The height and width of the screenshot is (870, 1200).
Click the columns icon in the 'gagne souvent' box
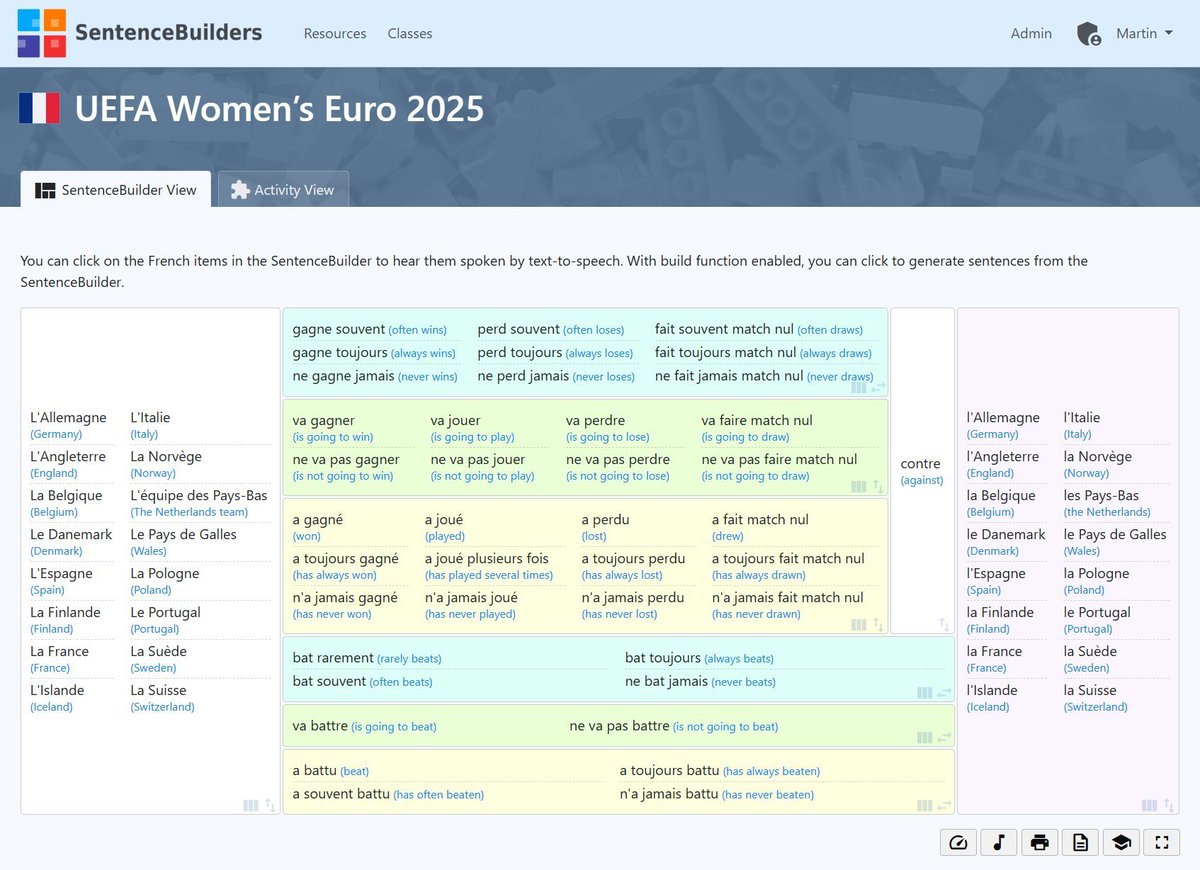pyautogui.click(x=859, y=387)
